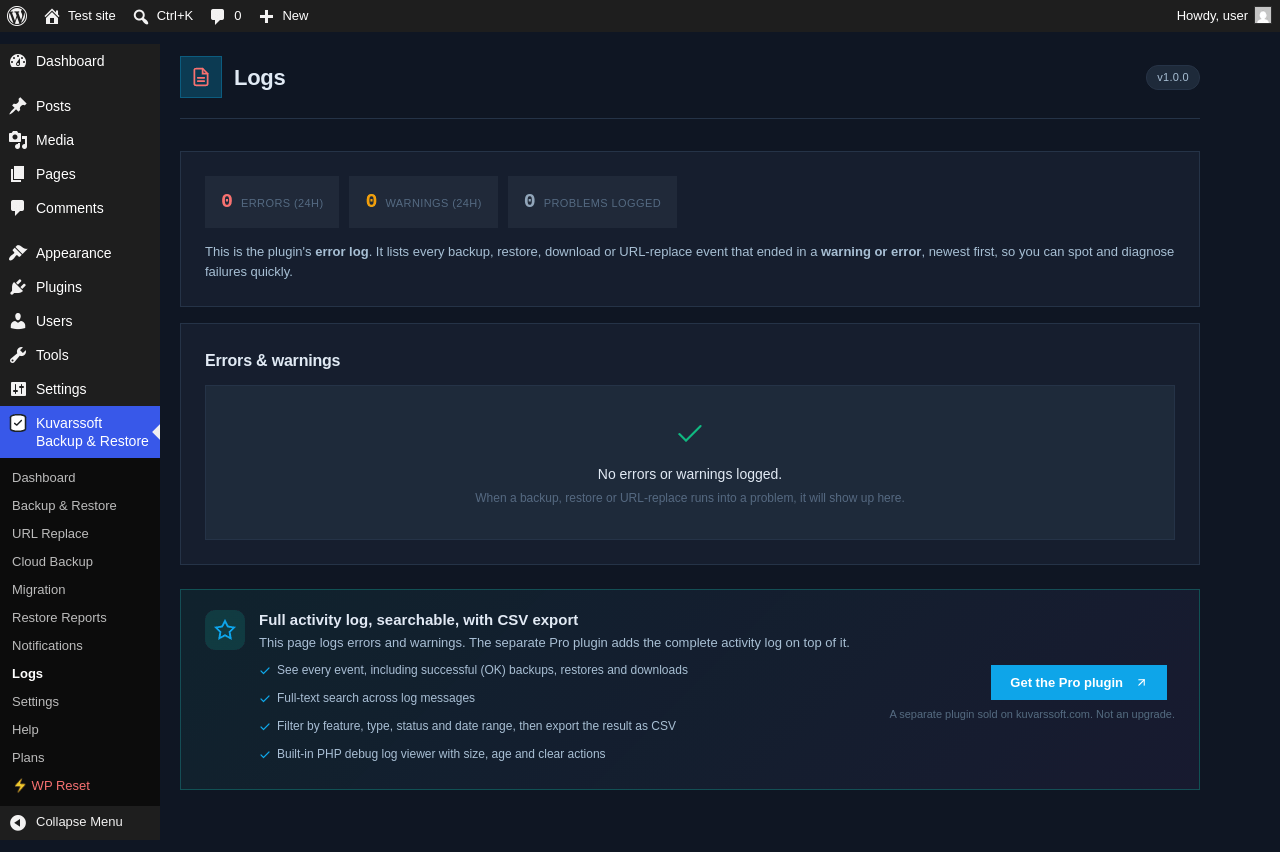Open the Posts menu

pyautogui.click(x=80, y=106)
